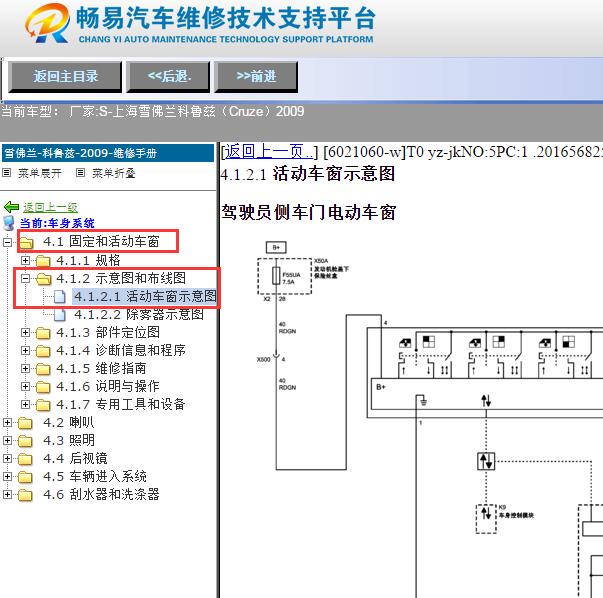Expand the 4.5 车辆进入系统 node
The width and height of the screenshot is (603, 598).
[7, 476]
